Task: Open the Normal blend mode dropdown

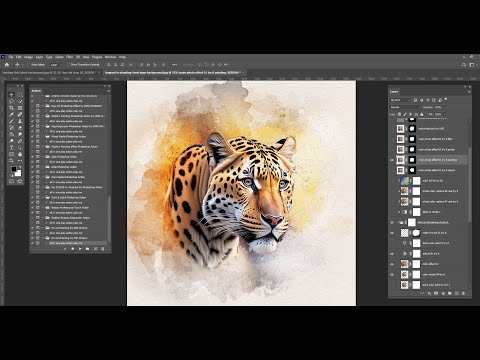Action: click(x=405, y=107)
